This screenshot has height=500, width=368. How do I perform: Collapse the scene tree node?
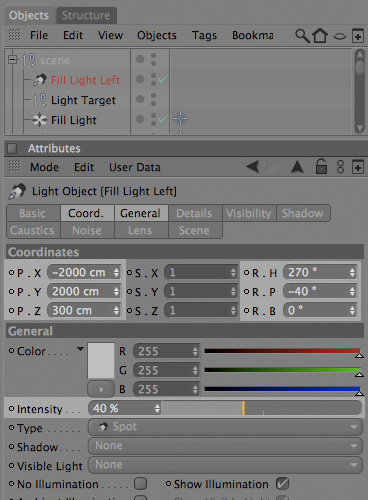click(13, 60)
